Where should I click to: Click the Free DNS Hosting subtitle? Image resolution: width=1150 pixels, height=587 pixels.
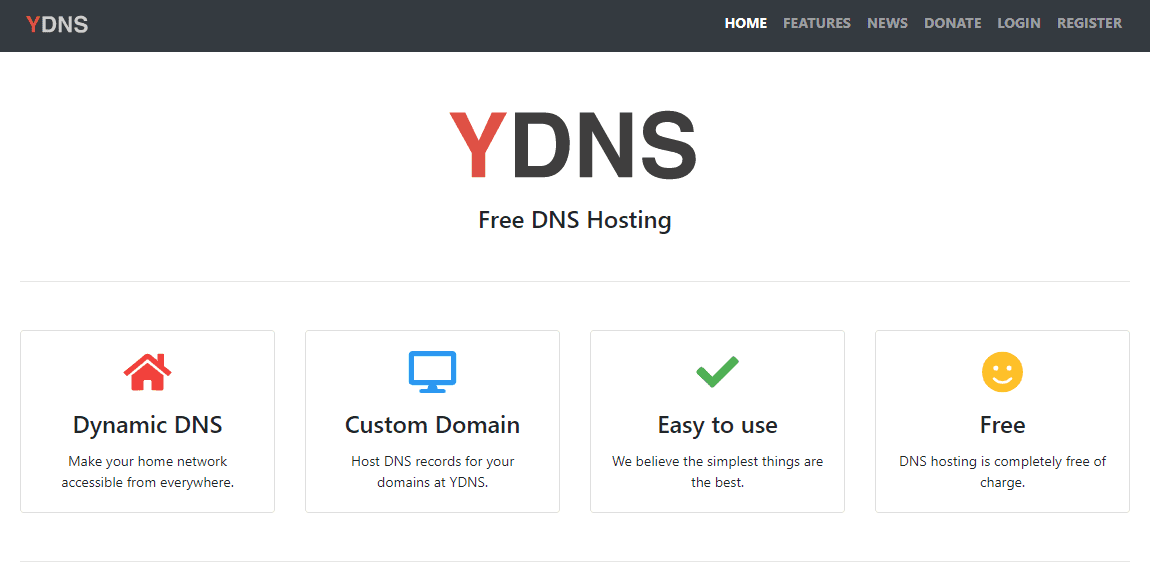click(574, 220)
